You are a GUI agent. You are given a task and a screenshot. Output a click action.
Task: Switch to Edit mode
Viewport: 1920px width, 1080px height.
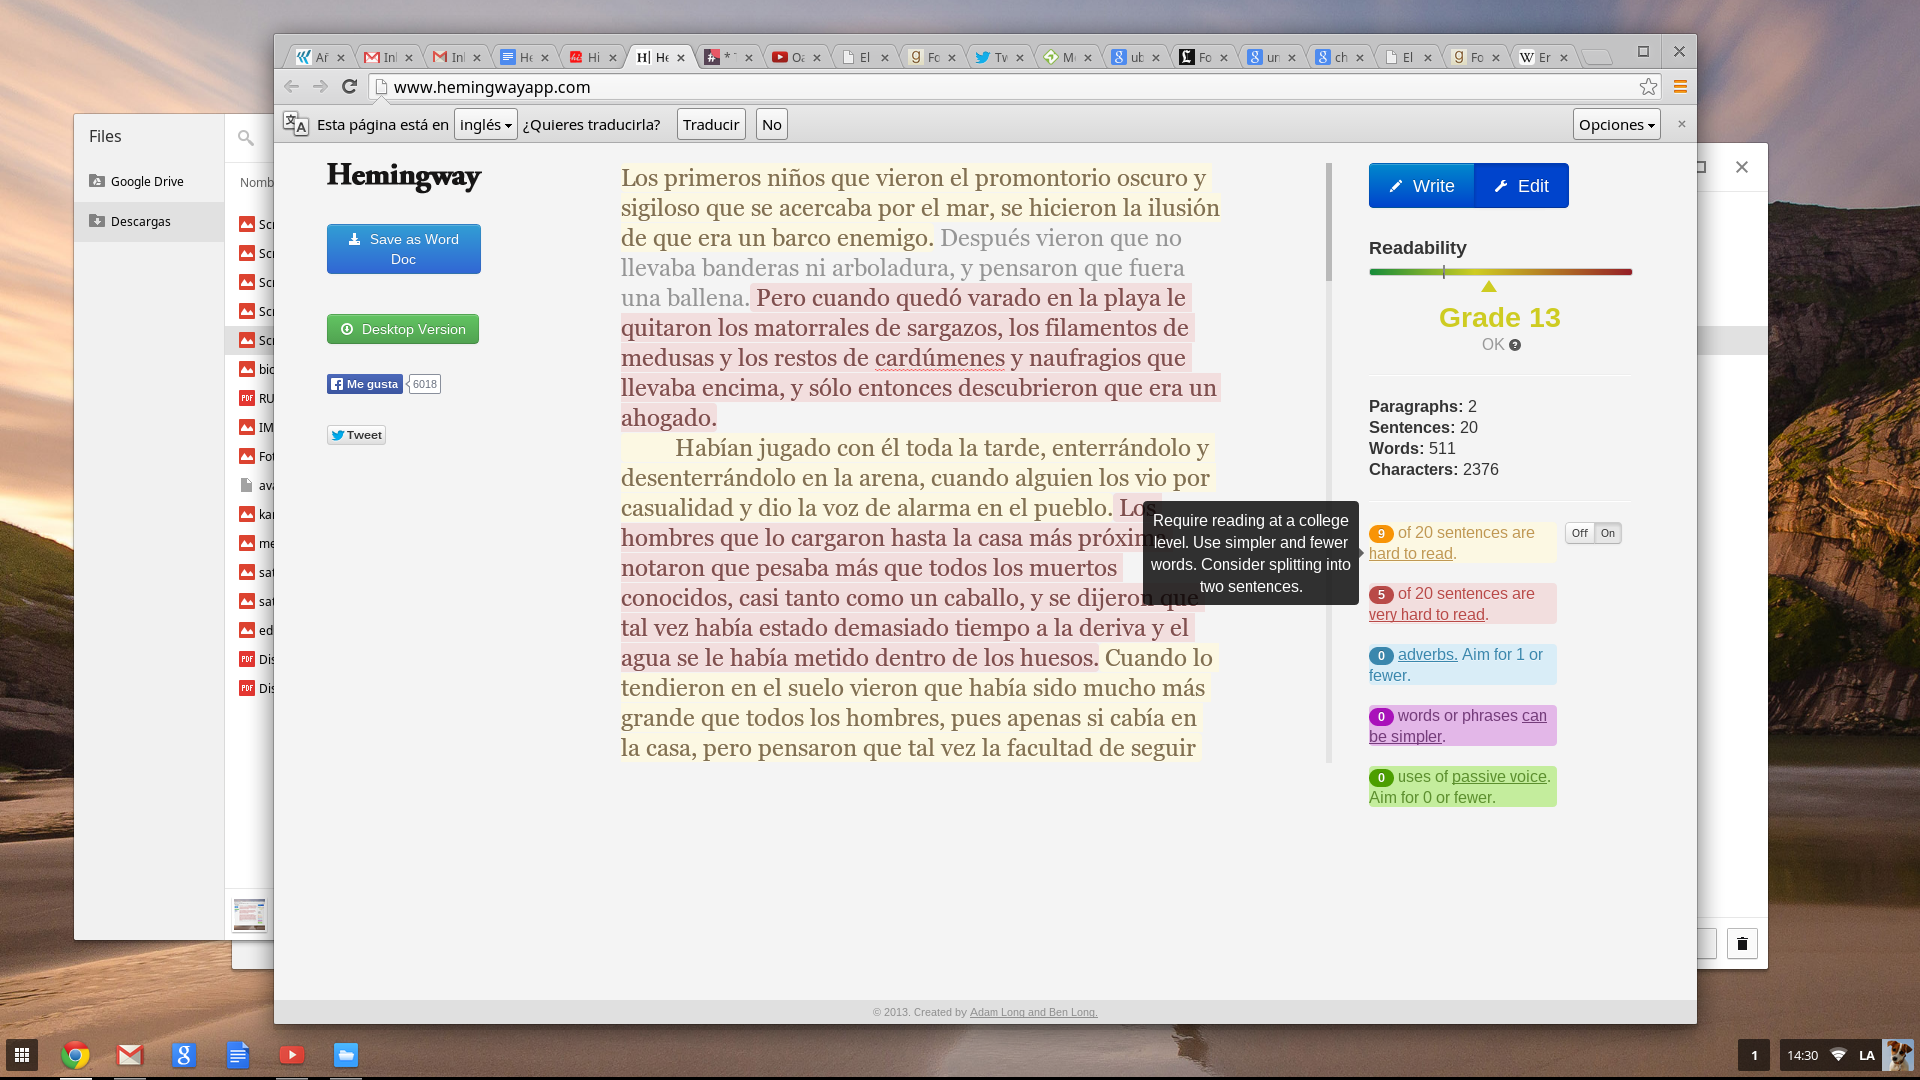pyautogui.click(x=1521, y=186)
